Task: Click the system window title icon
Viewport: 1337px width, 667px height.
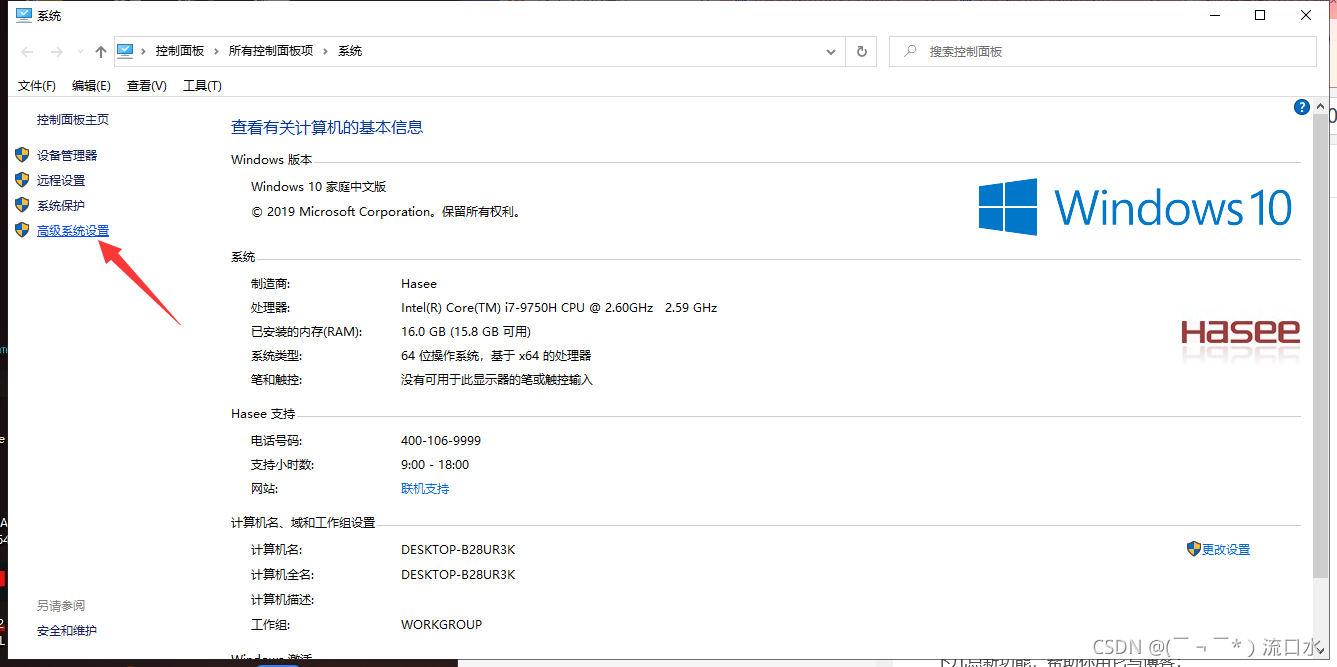Action: [x=24, y=15]
